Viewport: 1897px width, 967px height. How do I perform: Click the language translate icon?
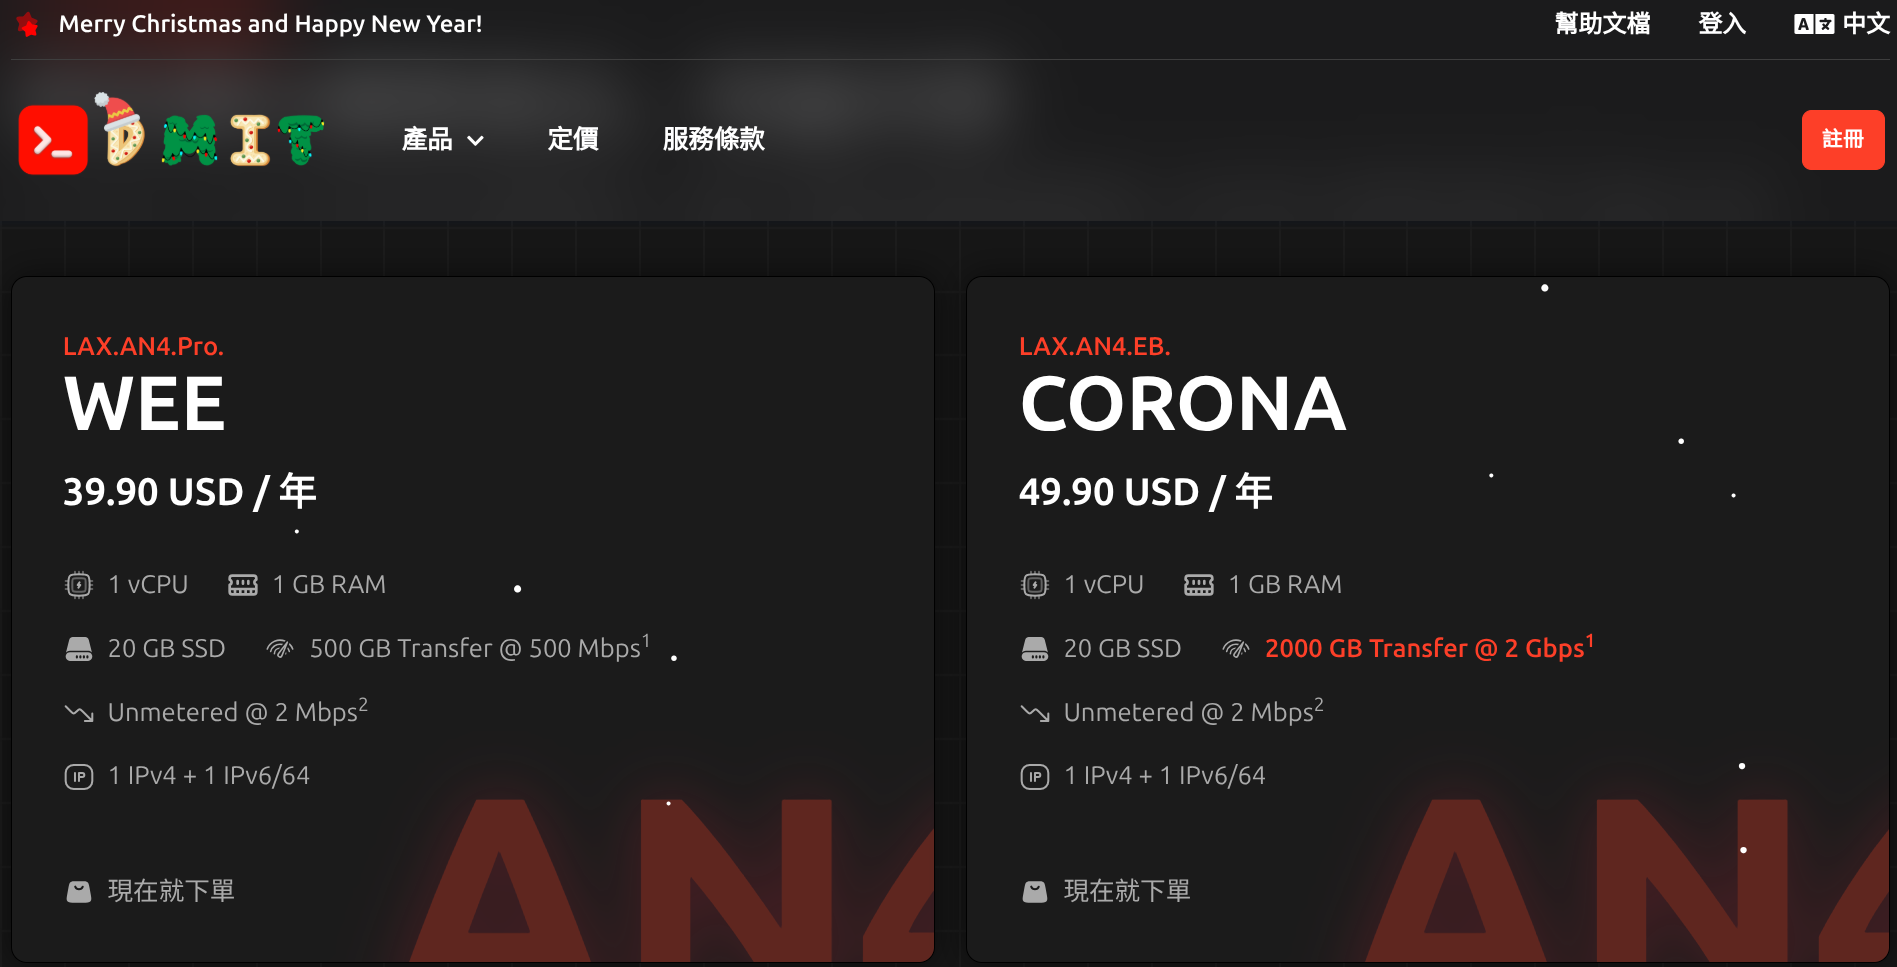[1814, 24]
